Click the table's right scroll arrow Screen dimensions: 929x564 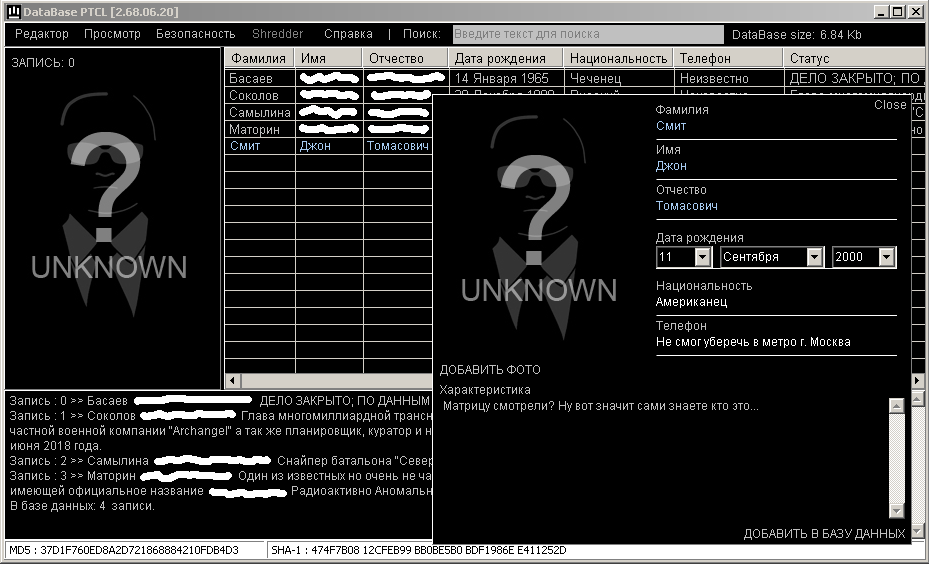coord(918,380)
